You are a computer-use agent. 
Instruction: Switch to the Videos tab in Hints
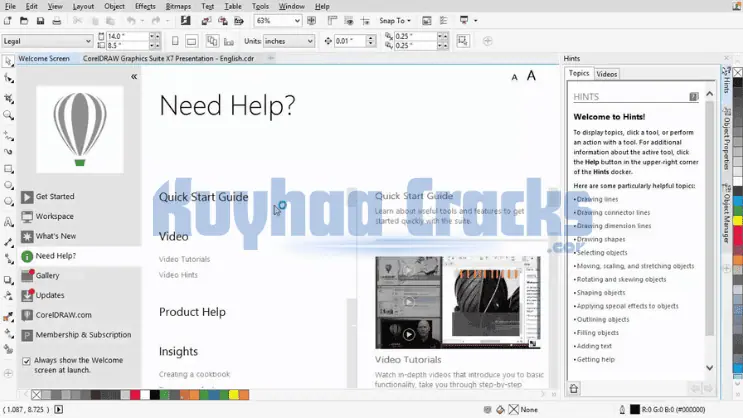[606, 74]
